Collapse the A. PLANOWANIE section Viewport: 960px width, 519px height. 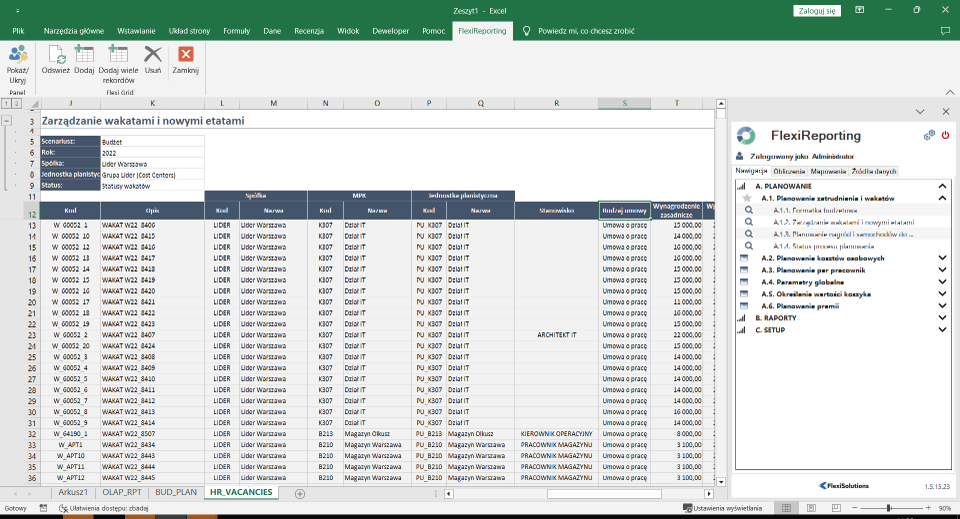coord(941,186)
